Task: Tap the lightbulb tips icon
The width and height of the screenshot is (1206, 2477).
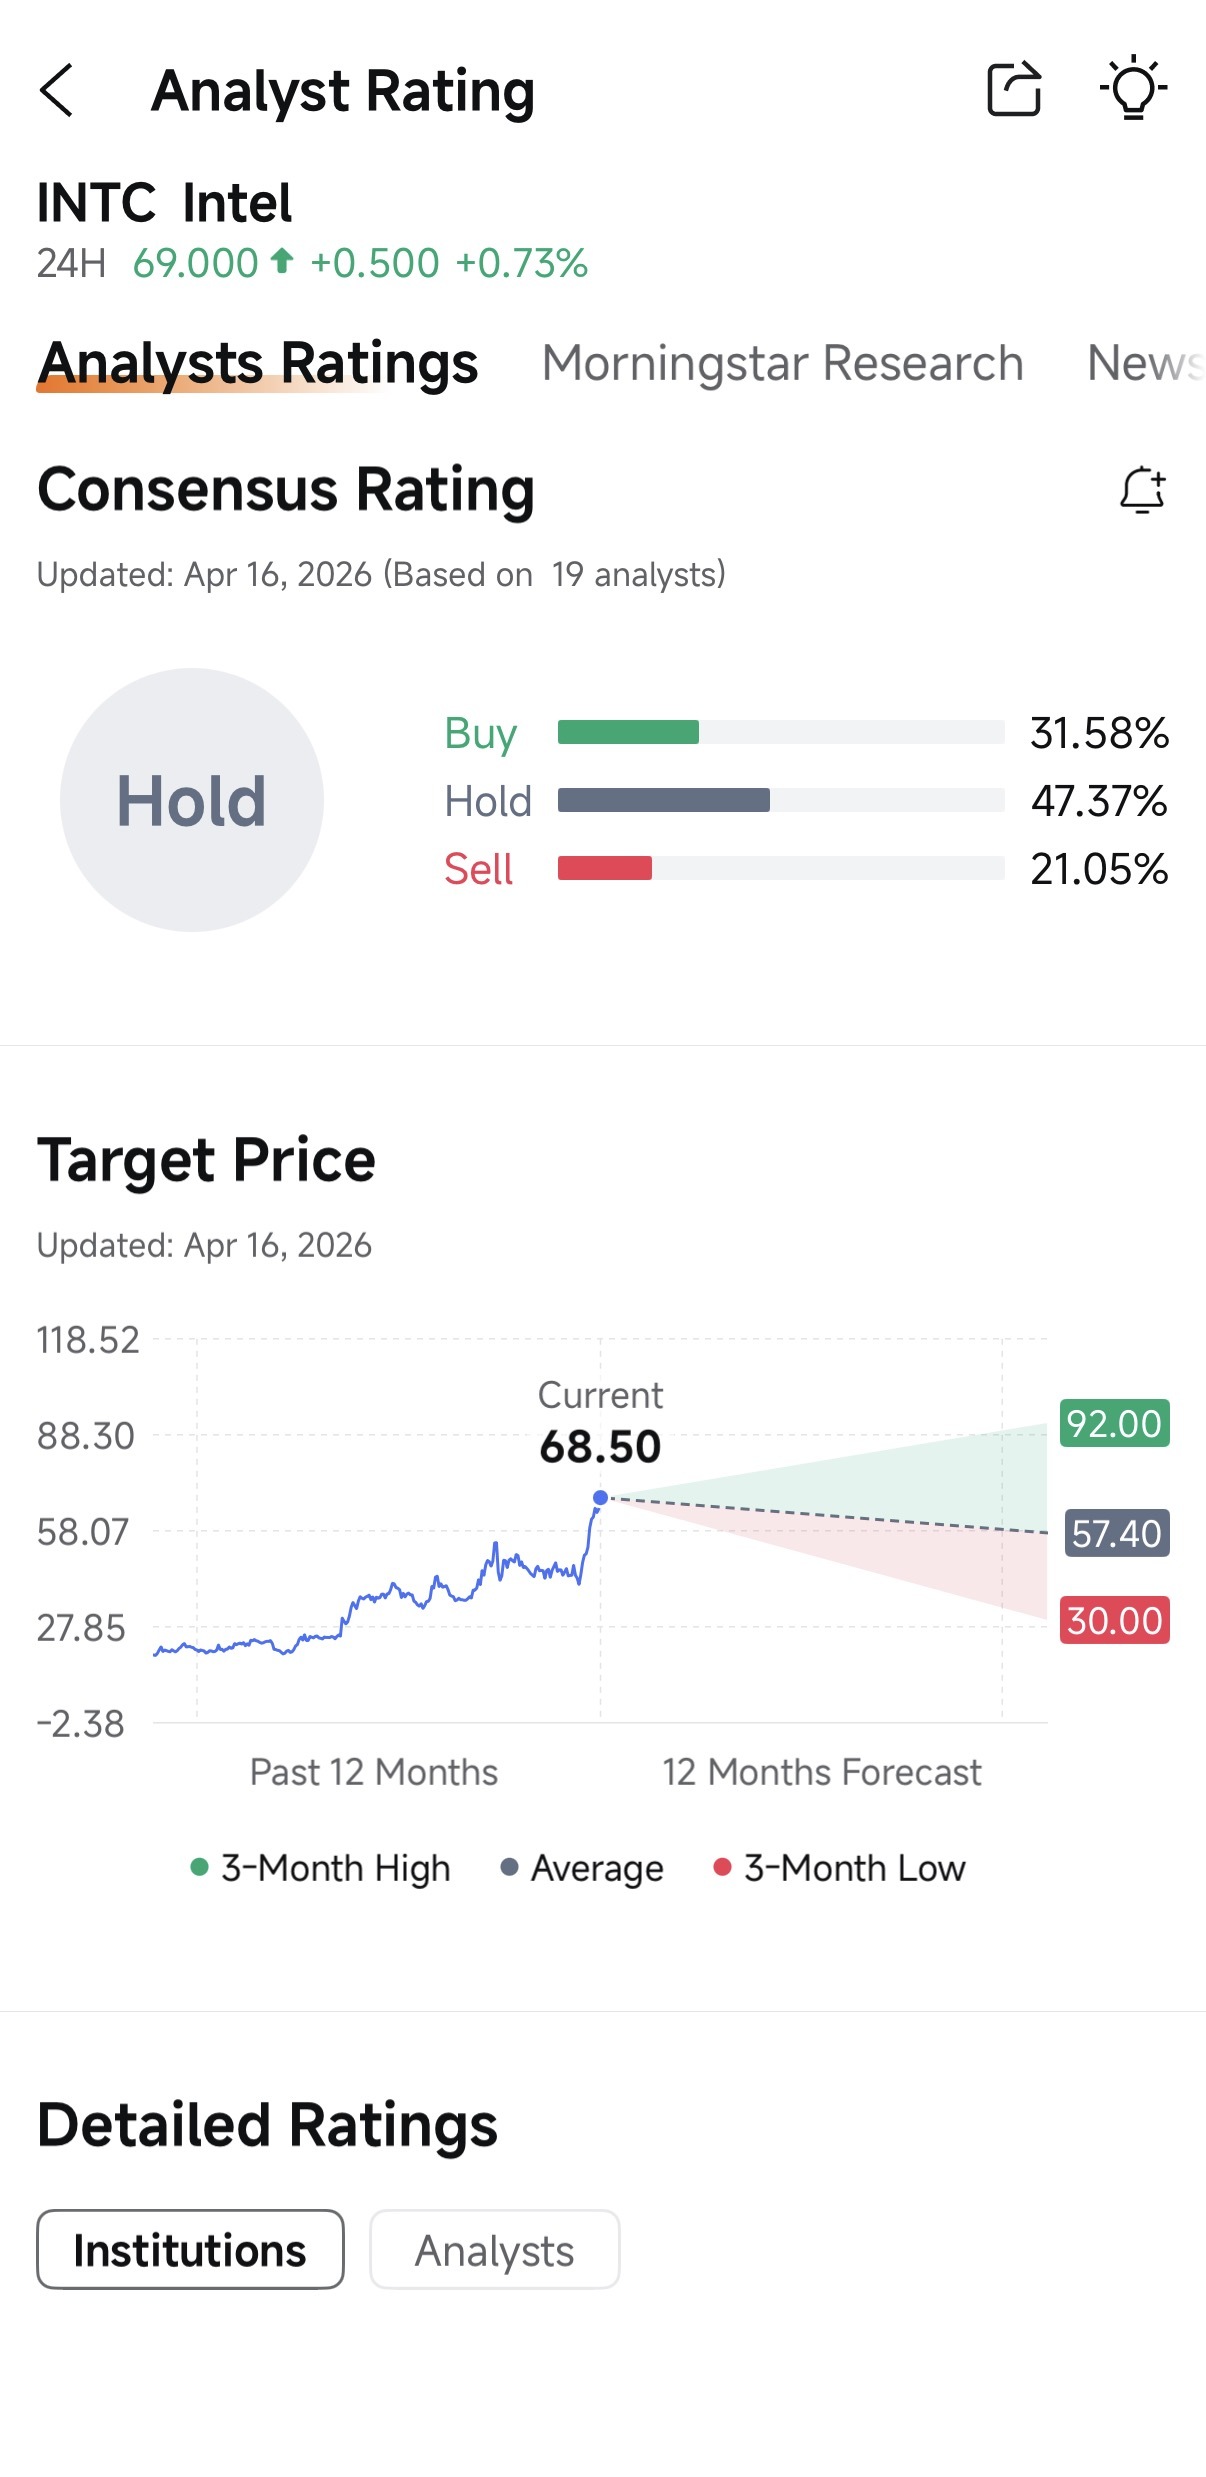Action: tap(1133, 88)
